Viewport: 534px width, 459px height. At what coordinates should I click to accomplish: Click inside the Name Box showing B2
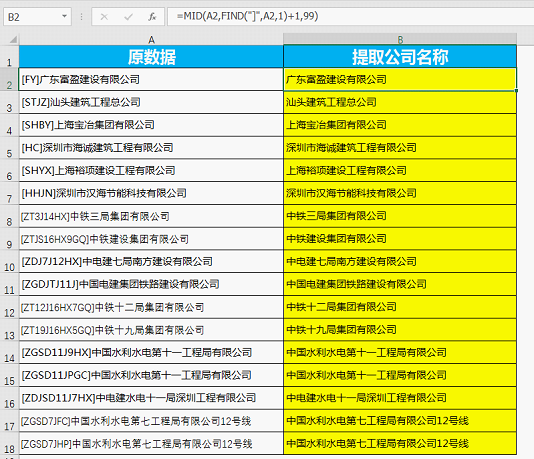tap(32, 17)
